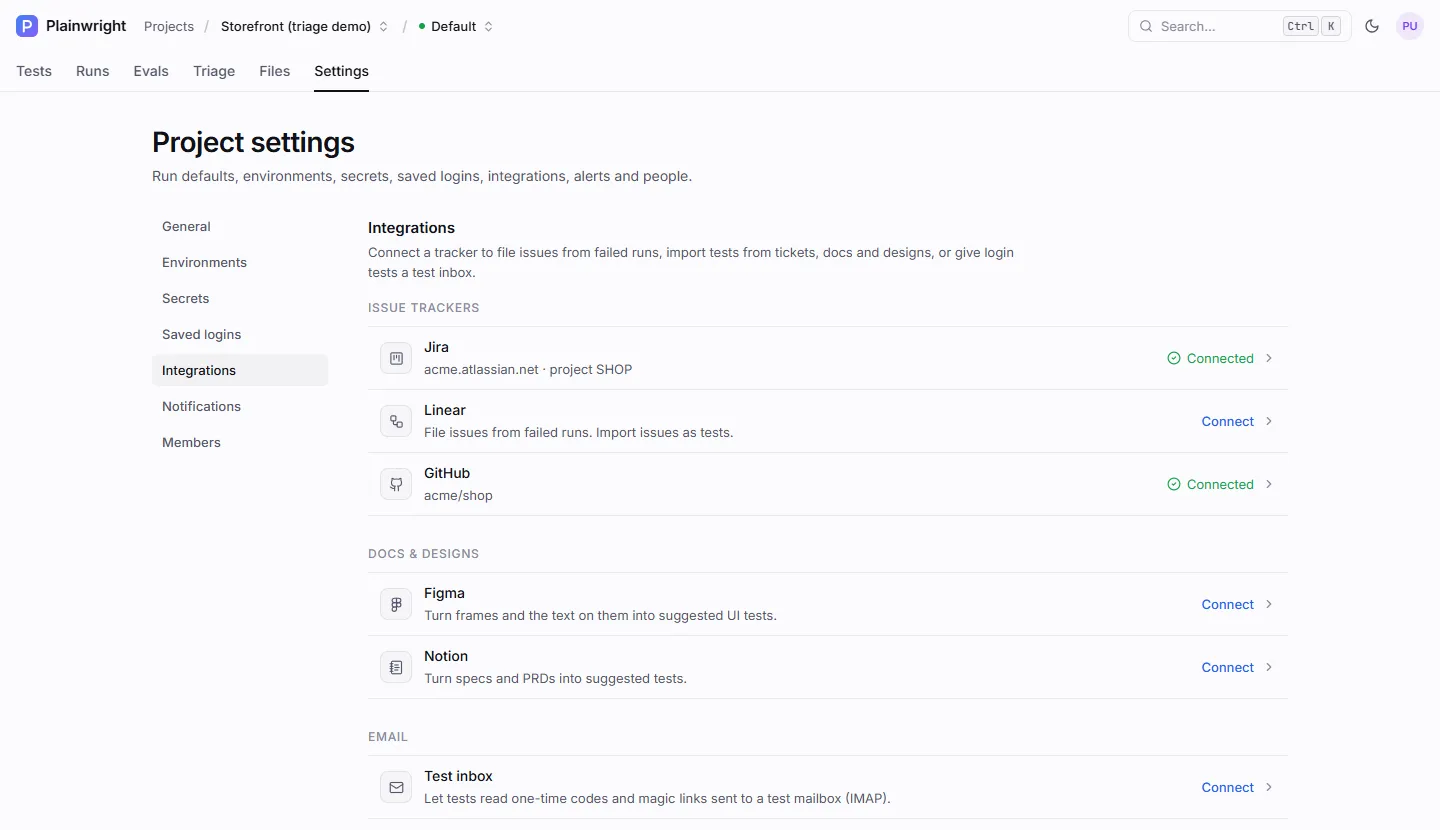Open Members settings in the sidebar
Image resolution: width=1440 pixels, height=830 pixels.
click(240, 442)
